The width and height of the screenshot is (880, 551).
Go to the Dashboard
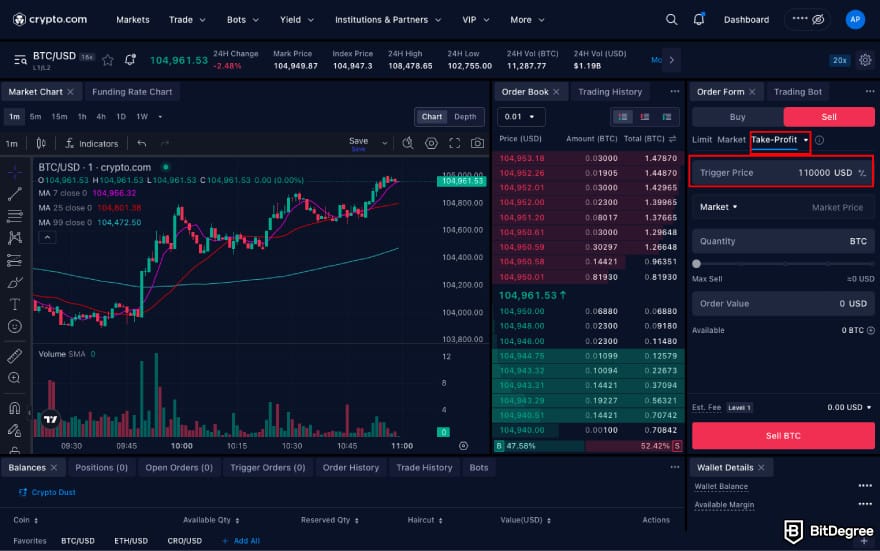tap(746, 20)
